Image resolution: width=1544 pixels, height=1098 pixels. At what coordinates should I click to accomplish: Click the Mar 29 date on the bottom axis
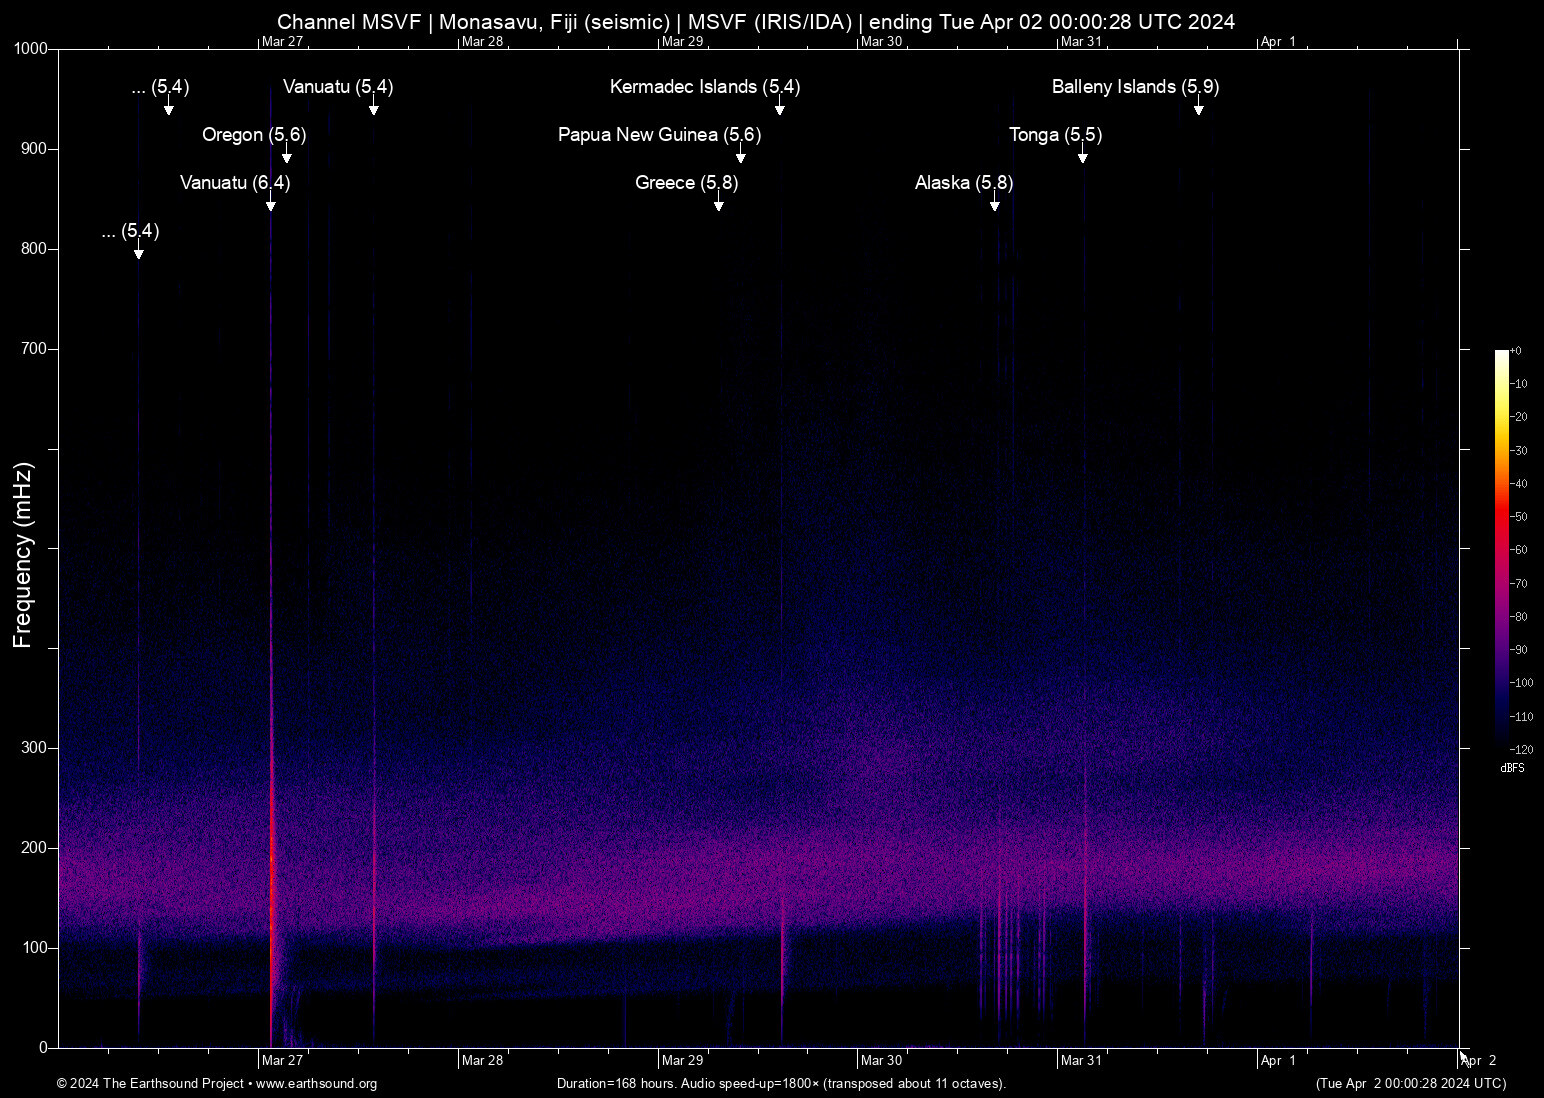pos(682,1060)
